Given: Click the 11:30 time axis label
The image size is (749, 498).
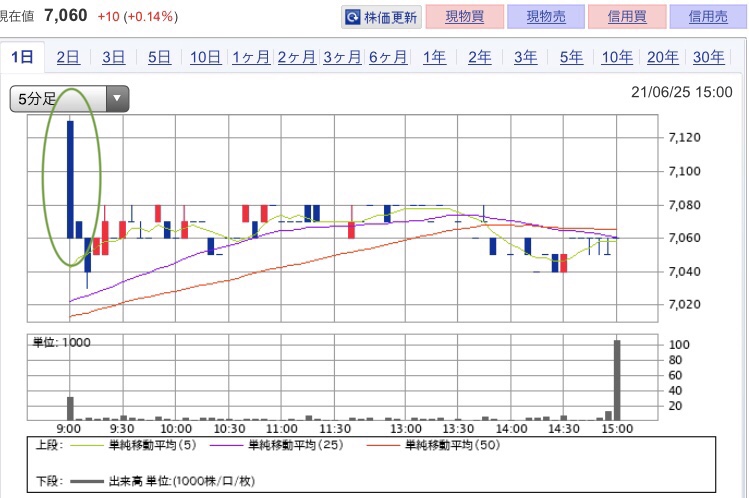Looking at the screenshot, I should point(335,428).
